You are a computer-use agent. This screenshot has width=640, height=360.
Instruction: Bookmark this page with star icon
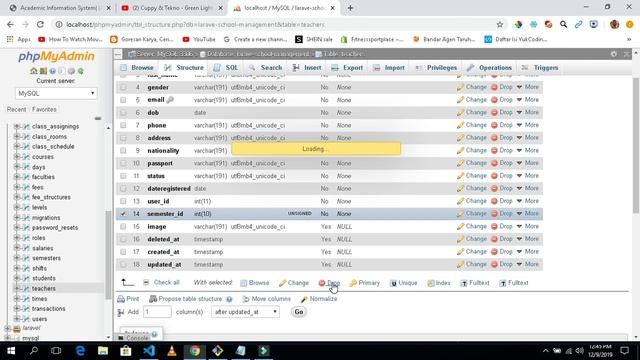(x=500, y=24)
